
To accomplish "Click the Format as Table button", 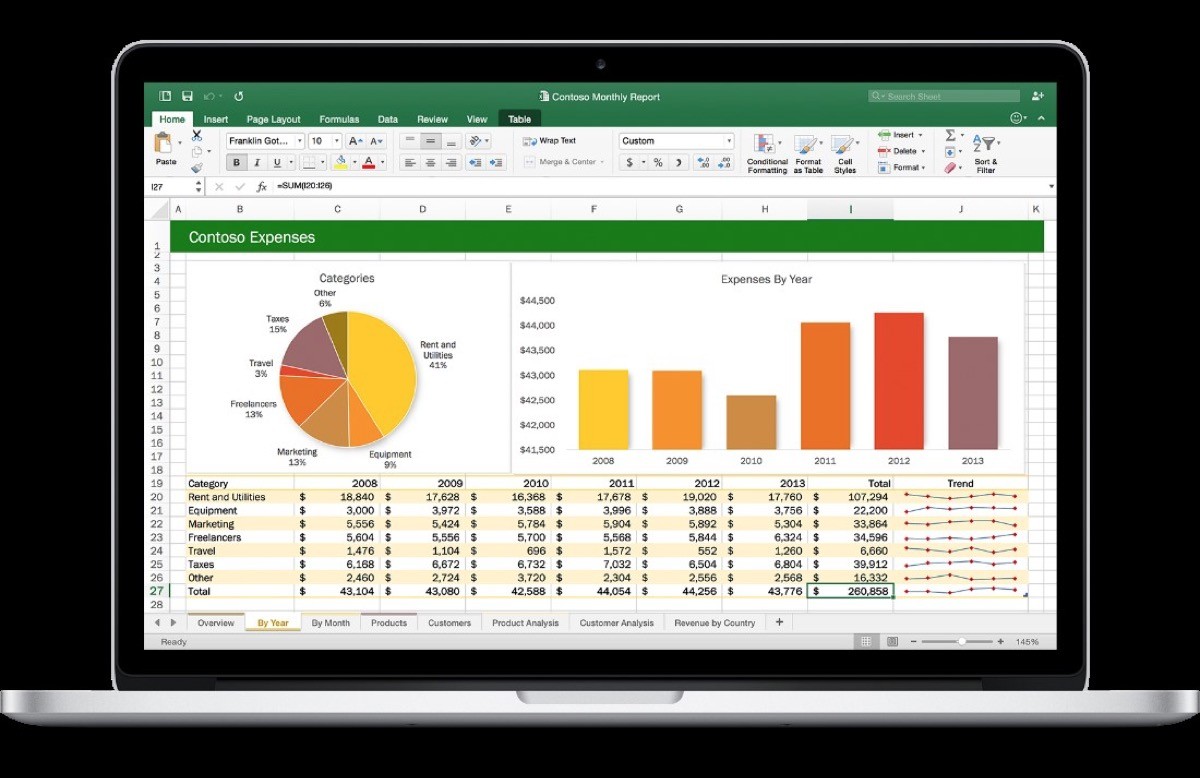I will click(808, 153).
